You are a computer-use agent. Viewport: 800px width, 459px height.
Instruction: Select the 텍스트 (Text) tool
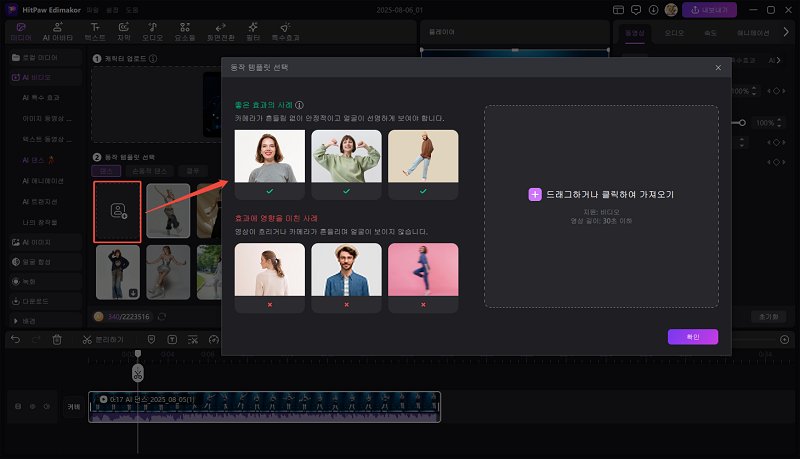pyautogui.click(x=95, y=32)
